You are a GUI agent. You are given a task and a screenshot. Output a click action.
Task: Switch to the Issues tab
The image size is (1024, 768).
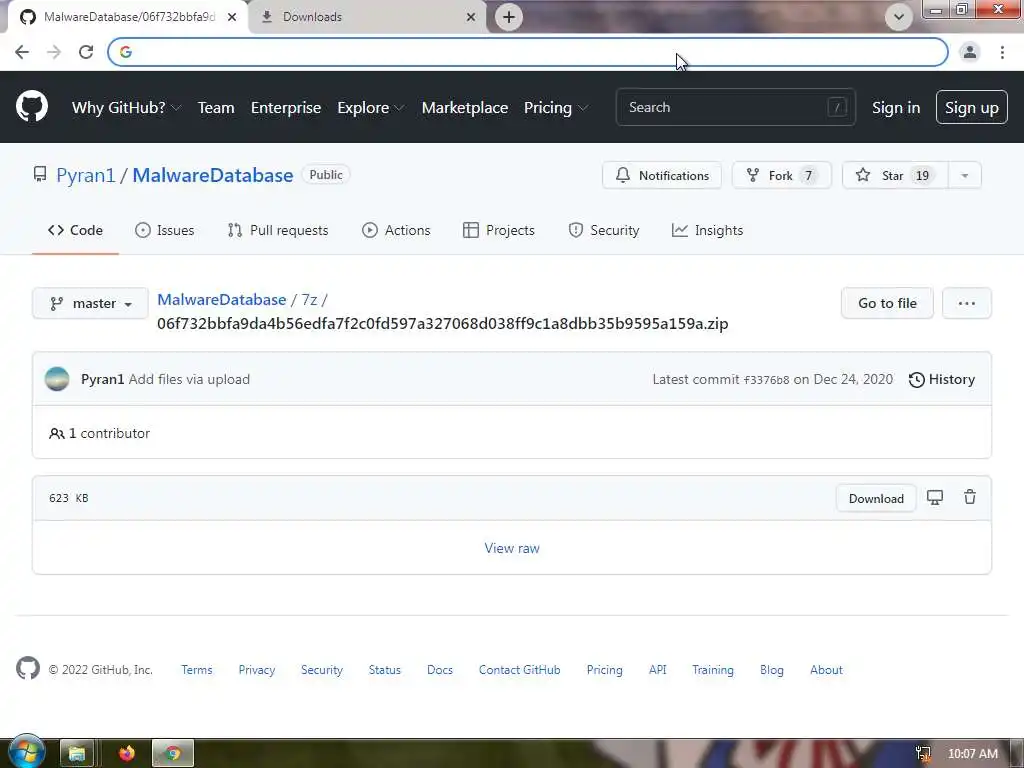[165, 231]
